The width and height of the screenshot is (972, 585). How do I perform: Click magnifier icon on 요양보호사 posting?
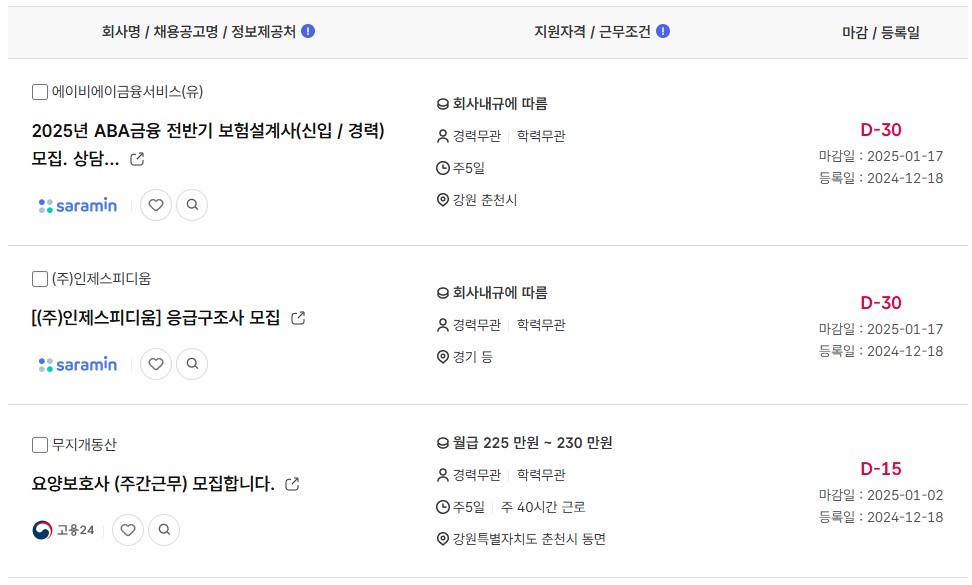point(164,530)
